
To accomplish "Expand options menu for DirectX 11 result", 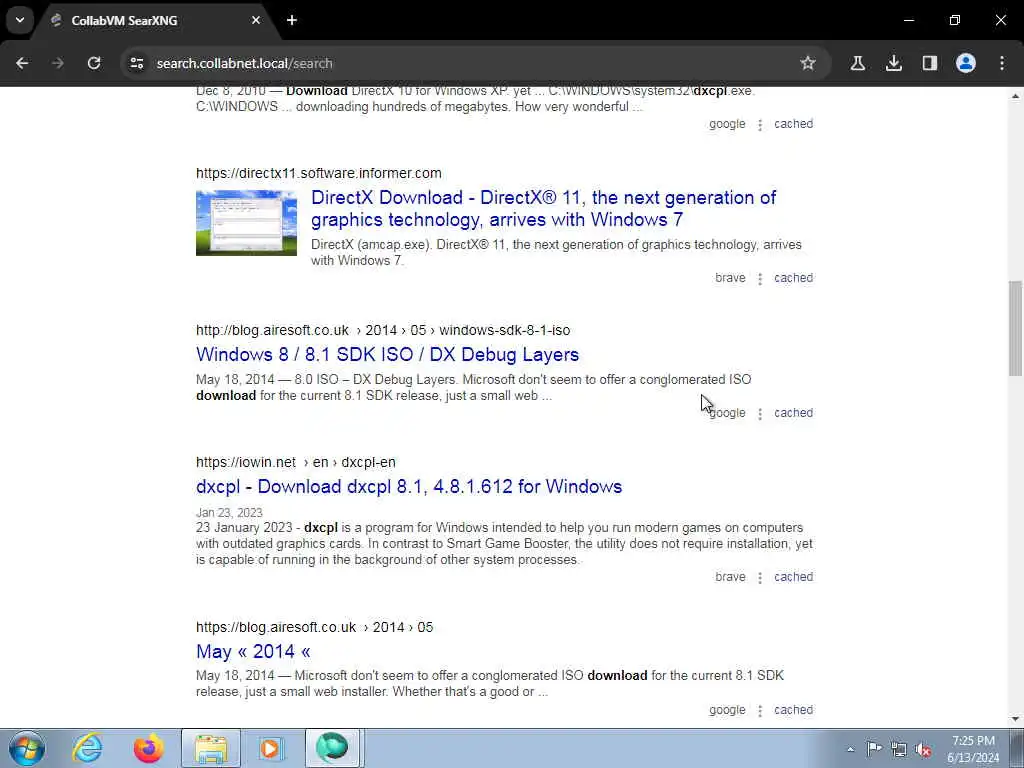I will 760,279.
